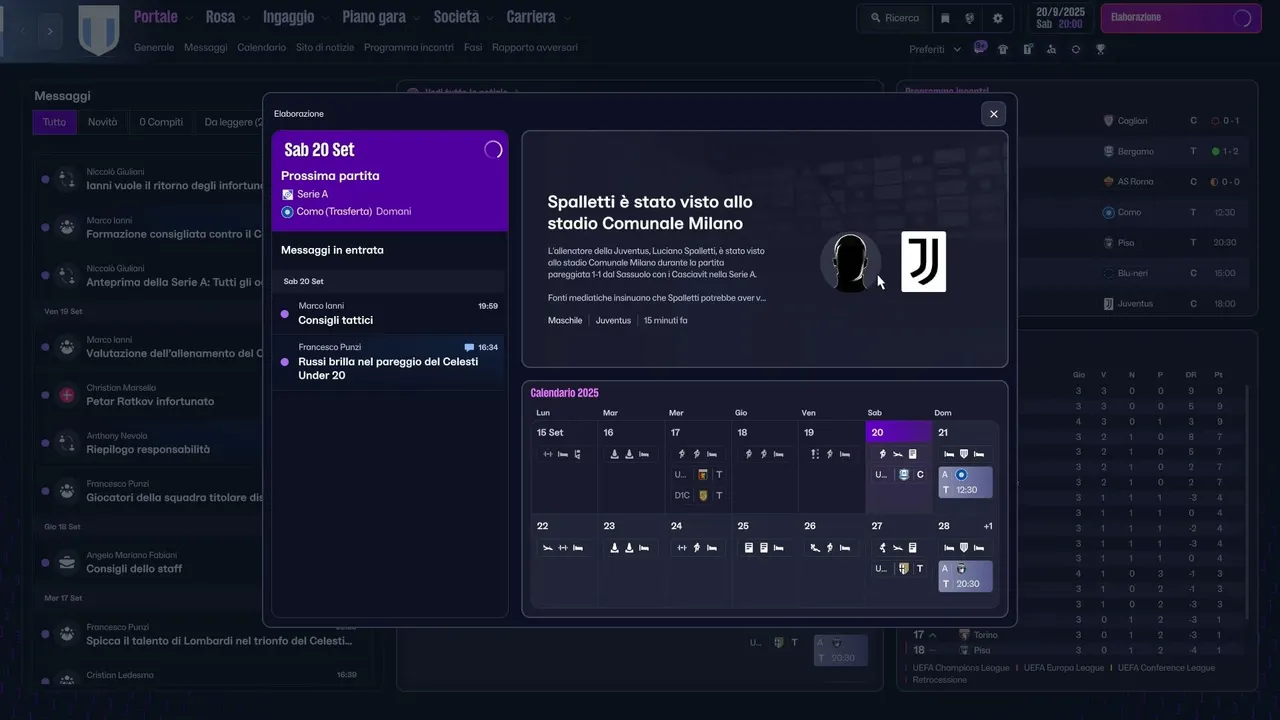Open the youth fixture on Saturday 27
Image resolution: width=1280 pixels, height=720 pixels.
[x=898, y=568]
